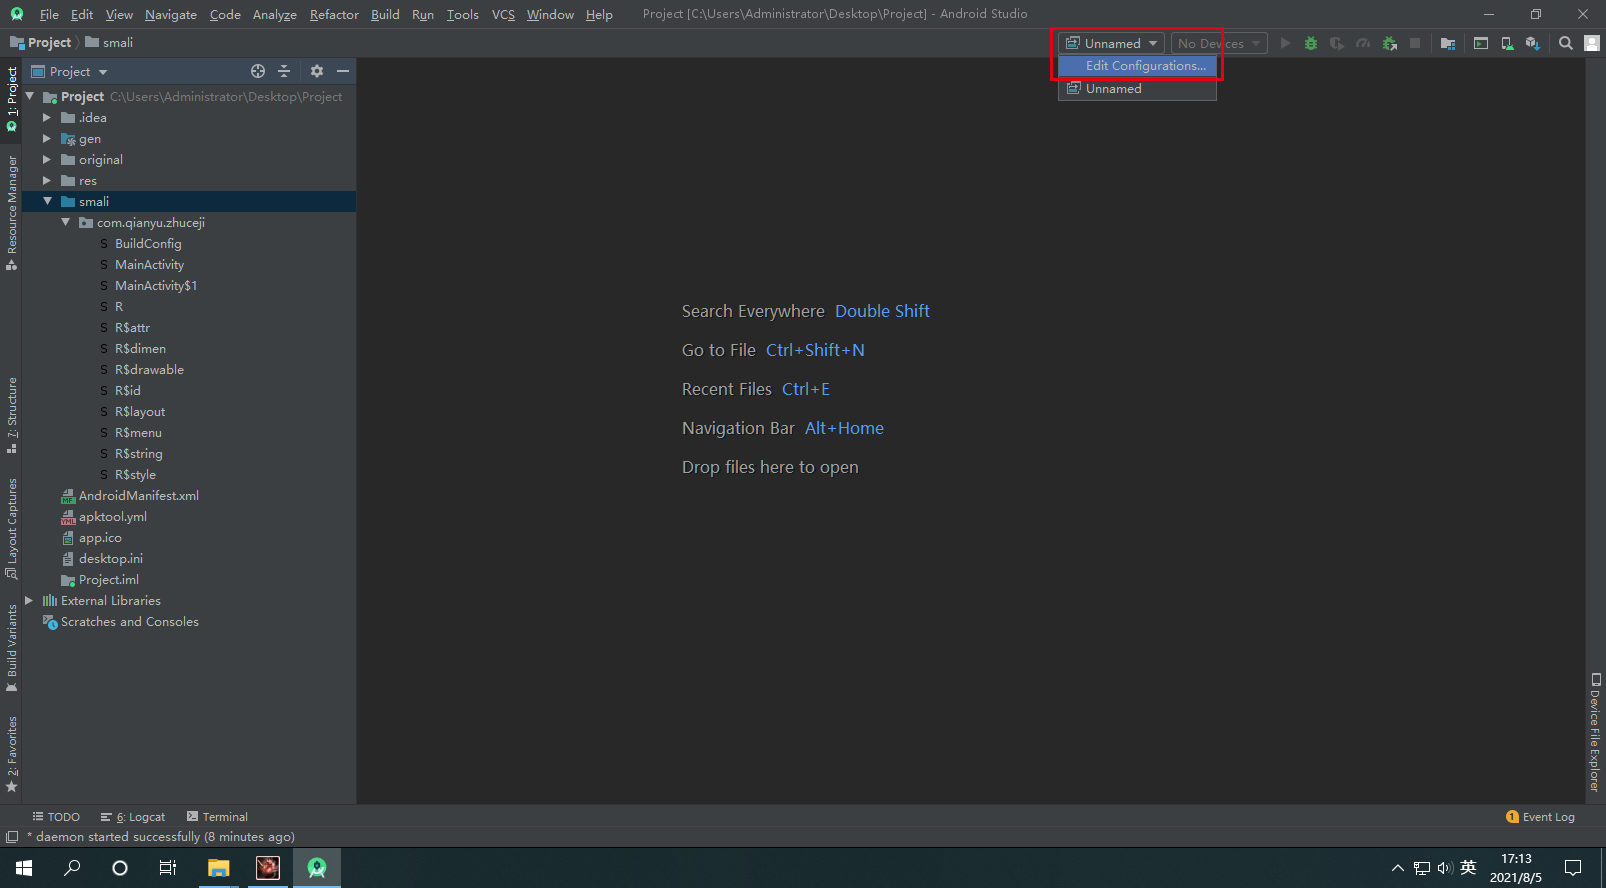The width and height of the screenshot is (1606, 888).
Task: Select AndroidManifest.xml in tree
Action: pyautogui.click(x=138, y=495)
